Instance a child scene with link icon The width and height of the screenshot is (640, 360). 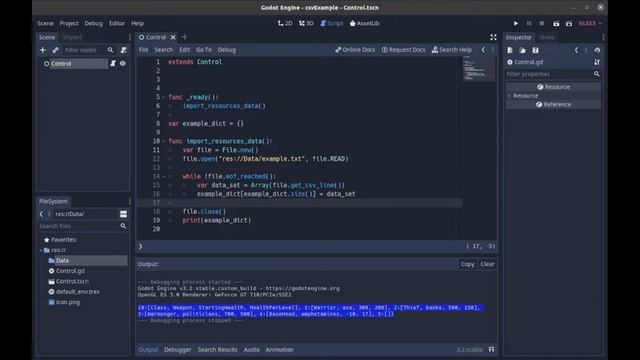point(56,50)
